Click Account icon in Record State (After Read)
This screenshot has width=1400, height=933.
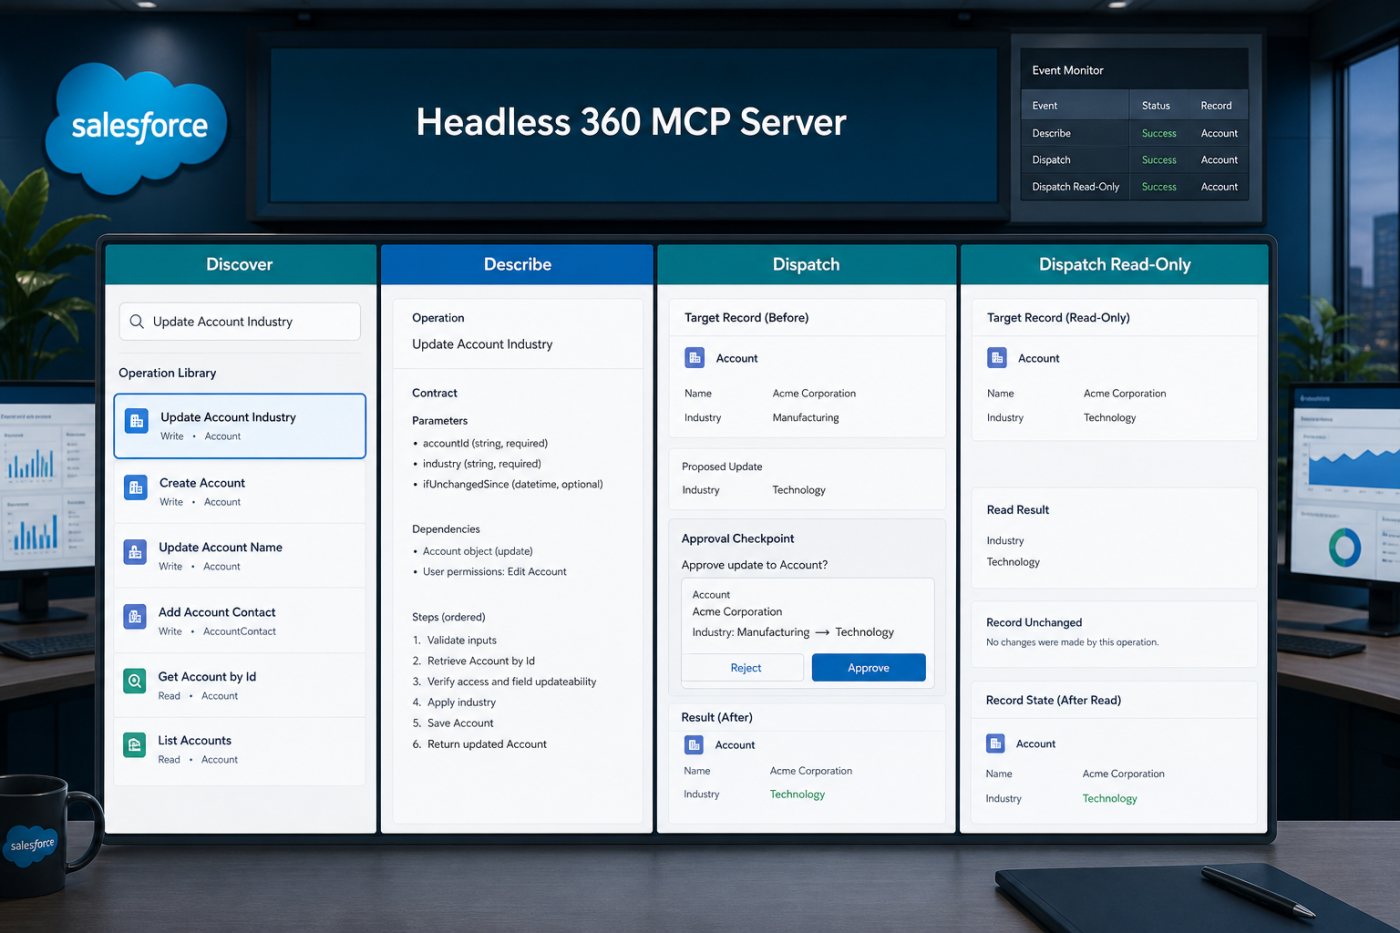coord(995,743)
